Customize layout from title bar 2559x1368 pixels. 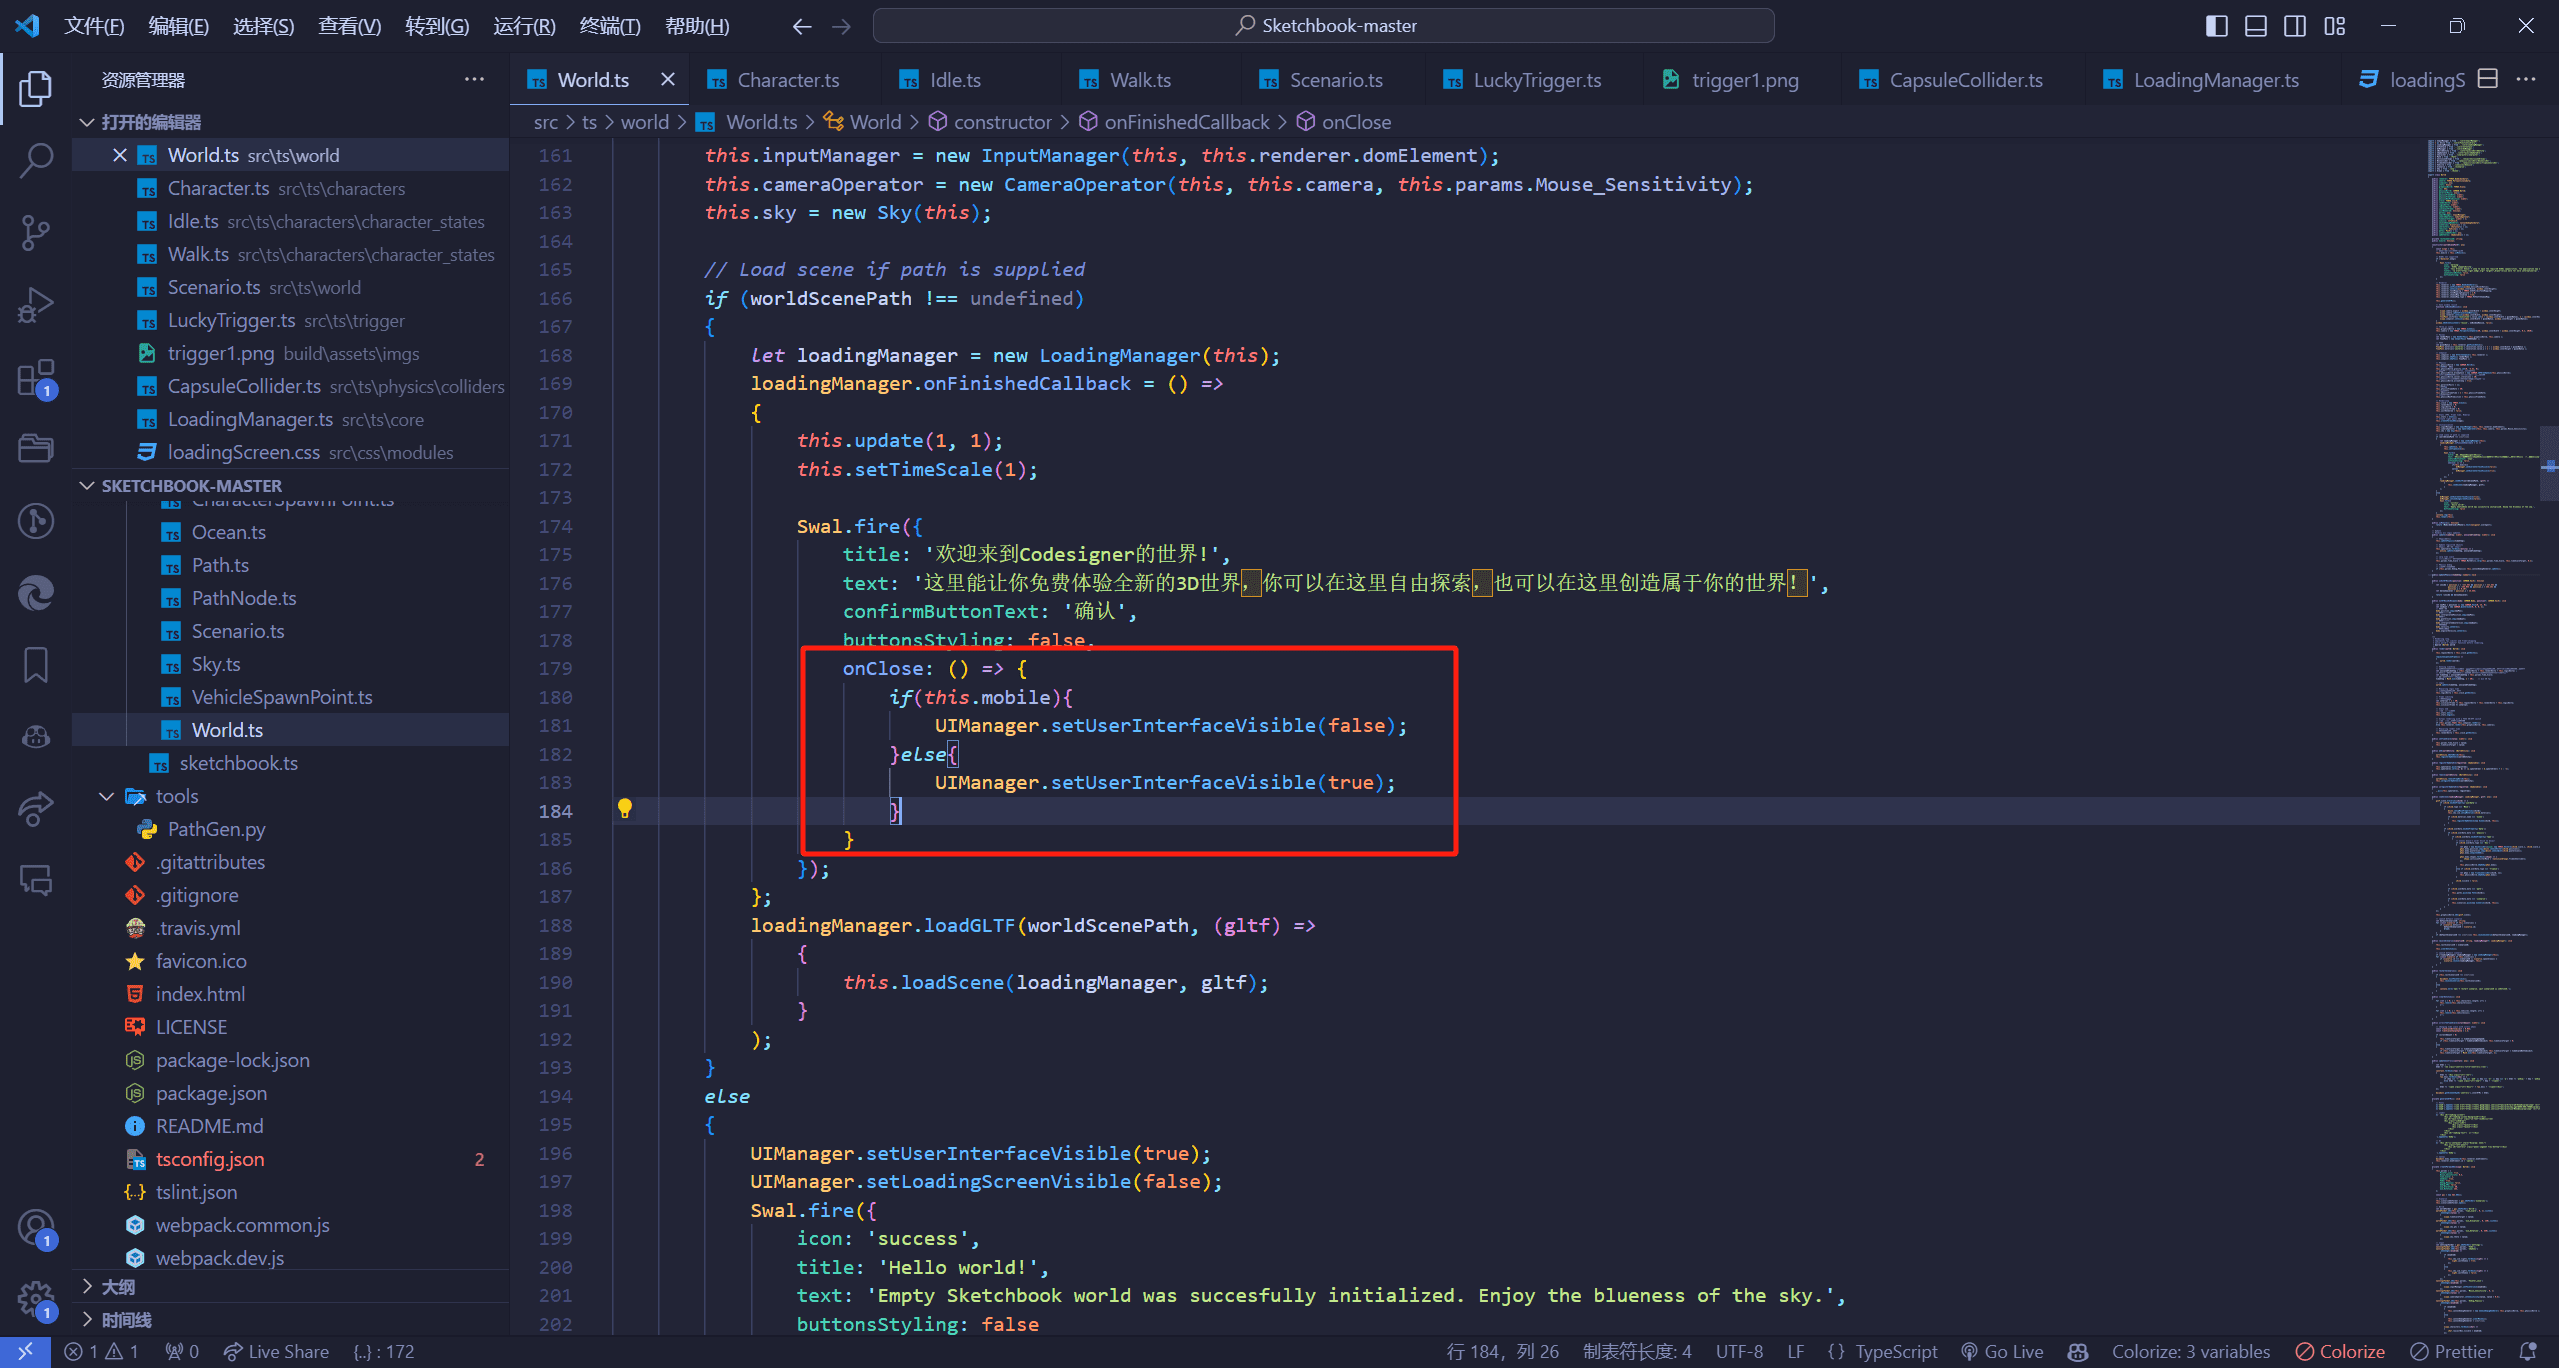pyautogui.click(x=2335, y=26)
